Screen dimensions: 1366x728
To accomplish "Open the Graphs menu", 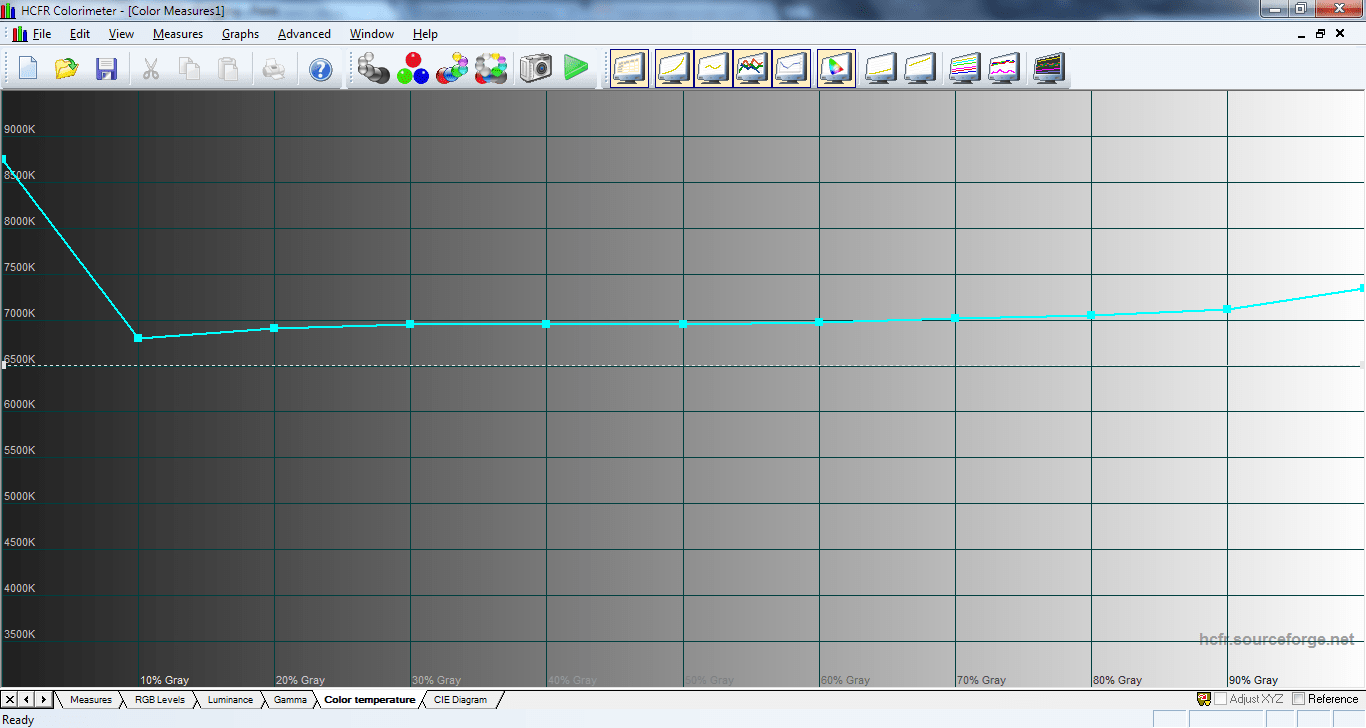I will pyautogui.click(x=240, y=34).
